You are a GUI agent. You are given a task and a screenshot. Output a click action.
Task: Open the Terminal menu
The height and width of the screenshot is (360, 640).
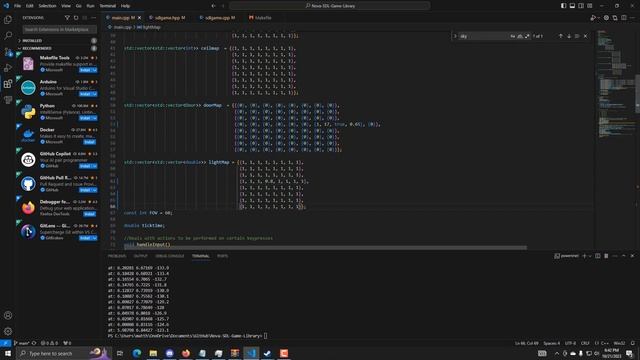pyautogui.click(x=108, y=6)
